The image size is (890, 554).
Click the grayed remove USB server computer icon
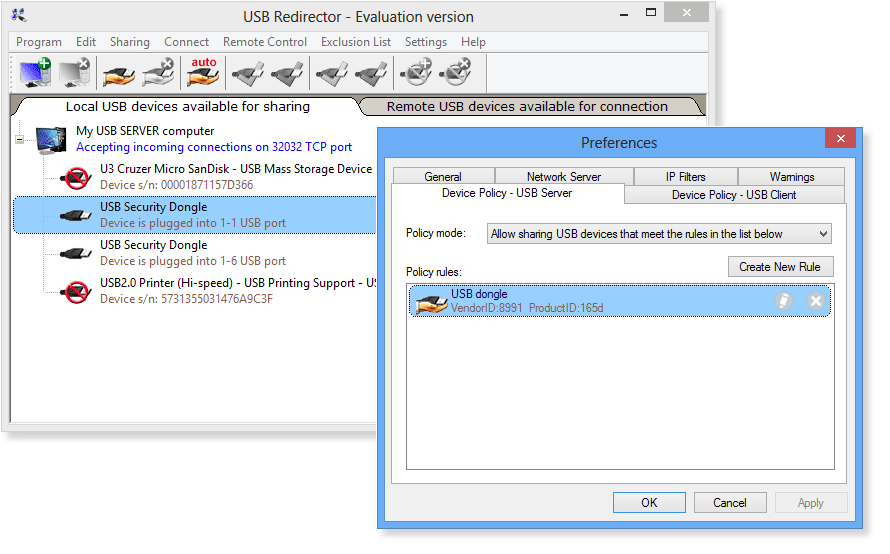click(x=74, y=72)
